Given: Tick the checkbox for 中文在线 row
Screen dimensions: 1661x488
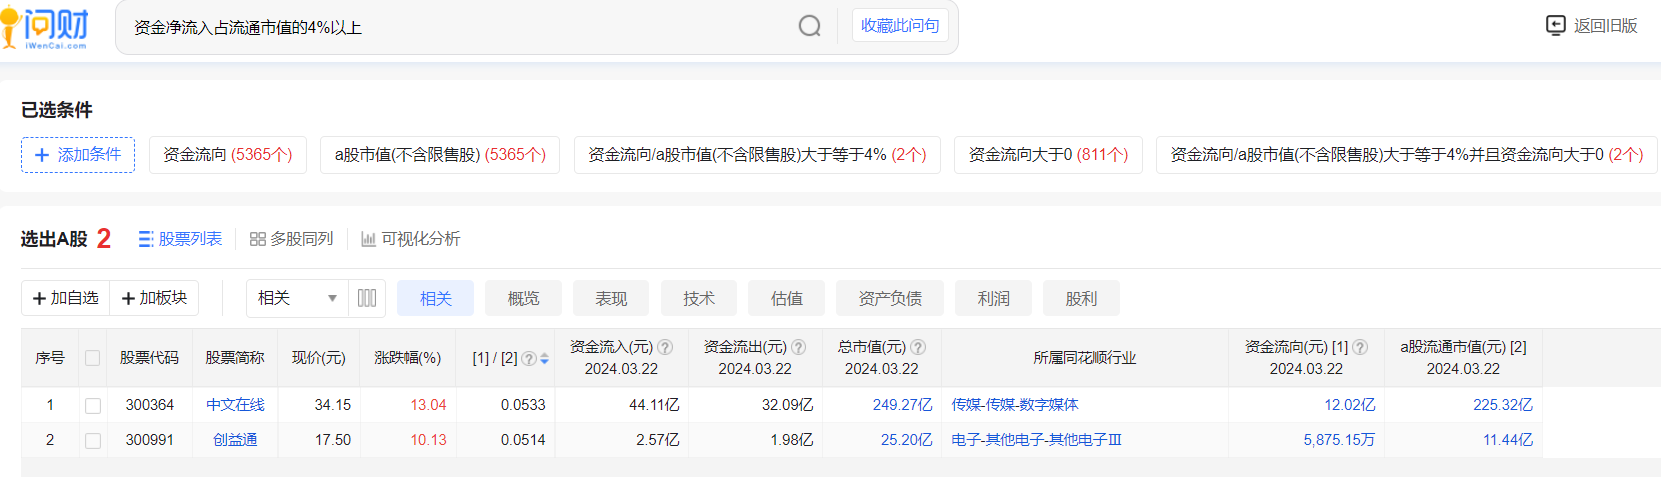Looking at the screenshot, I should tap(93, 405).
